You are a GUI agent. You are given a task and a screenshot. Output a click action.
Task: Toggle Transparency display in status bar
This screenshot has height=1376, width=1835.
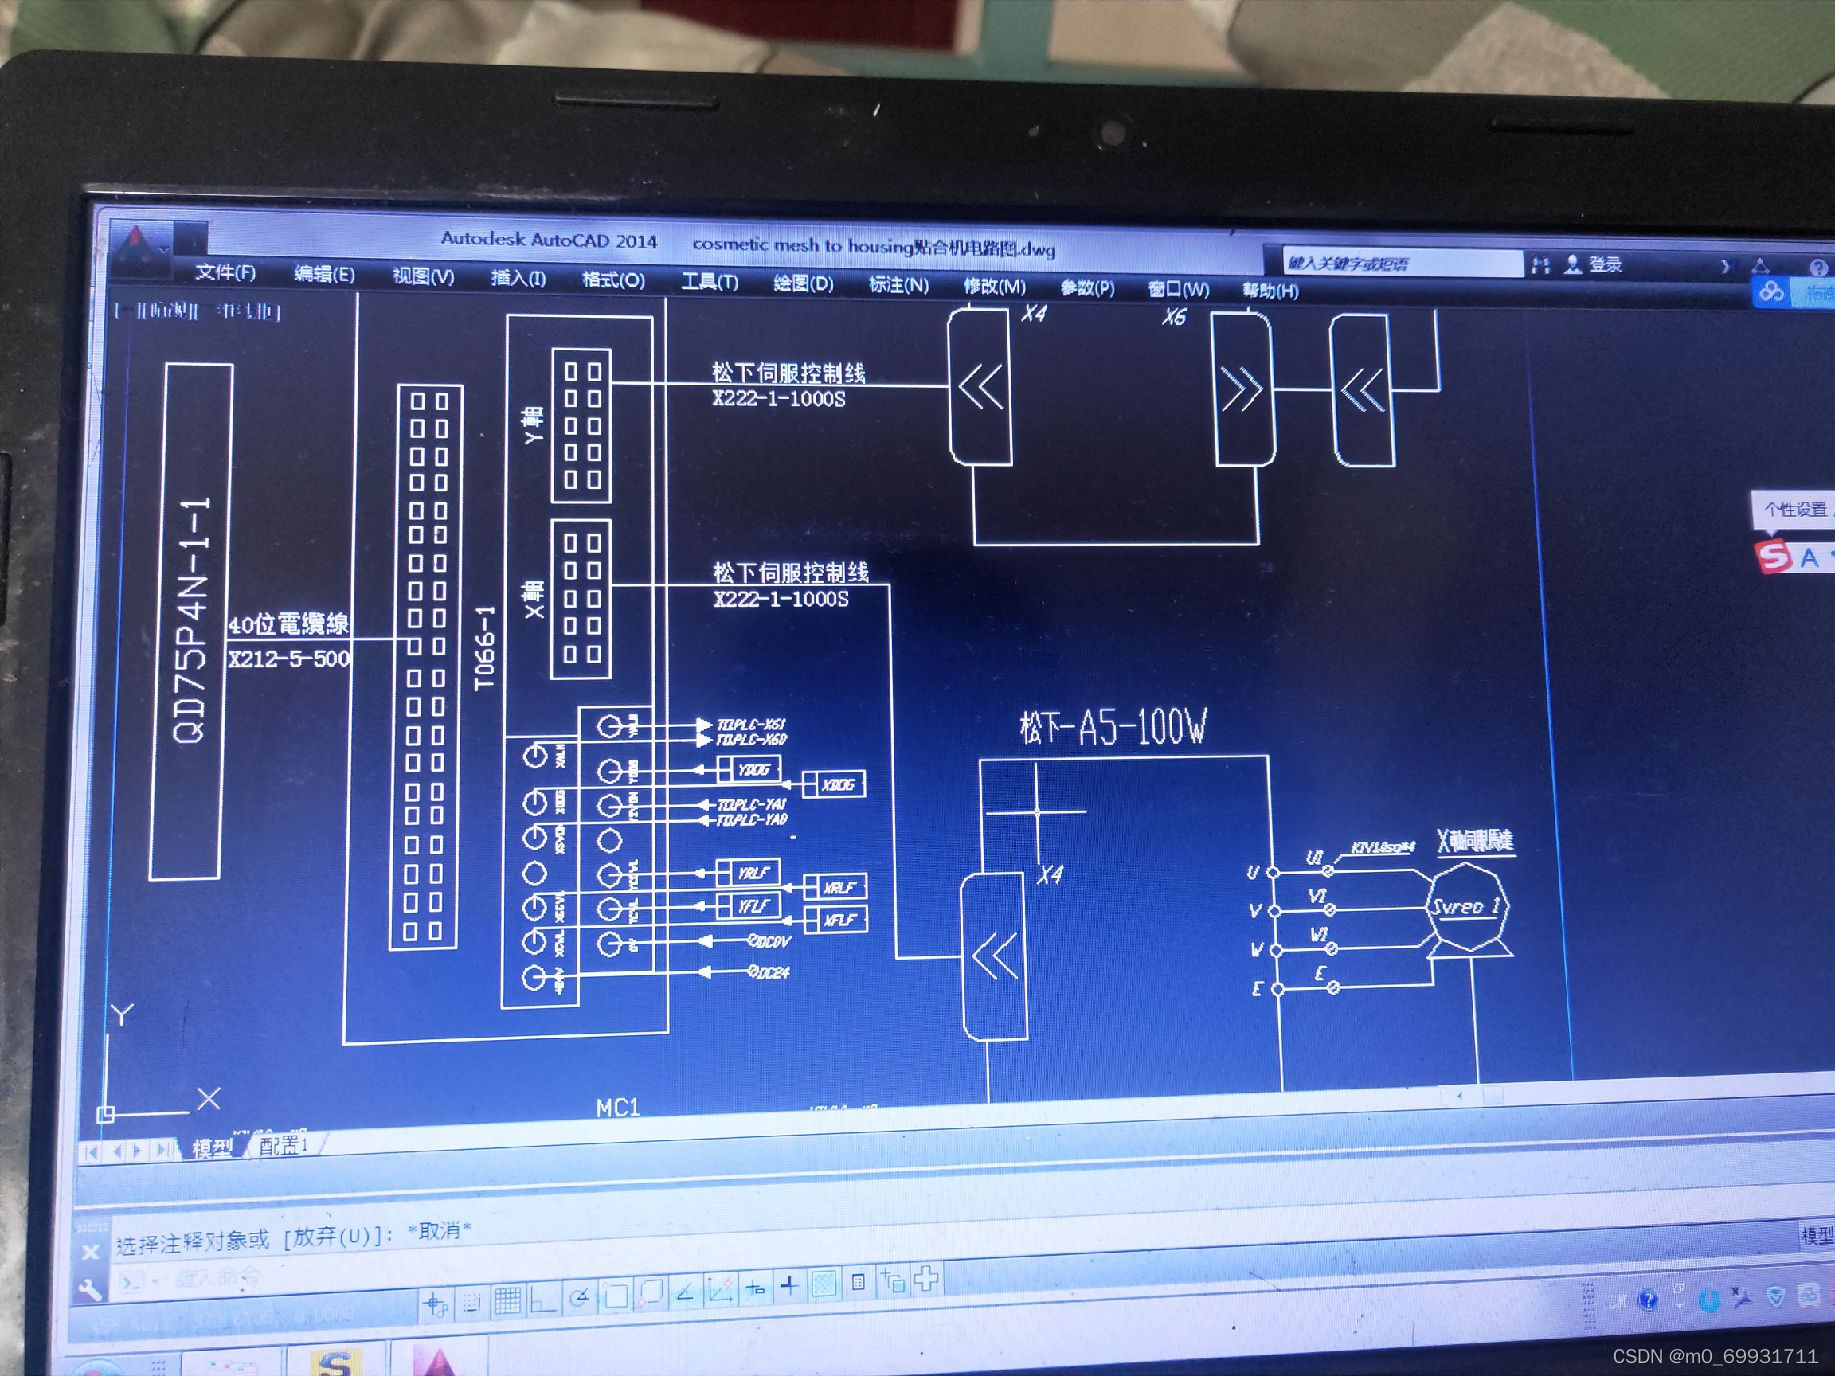823,1284
